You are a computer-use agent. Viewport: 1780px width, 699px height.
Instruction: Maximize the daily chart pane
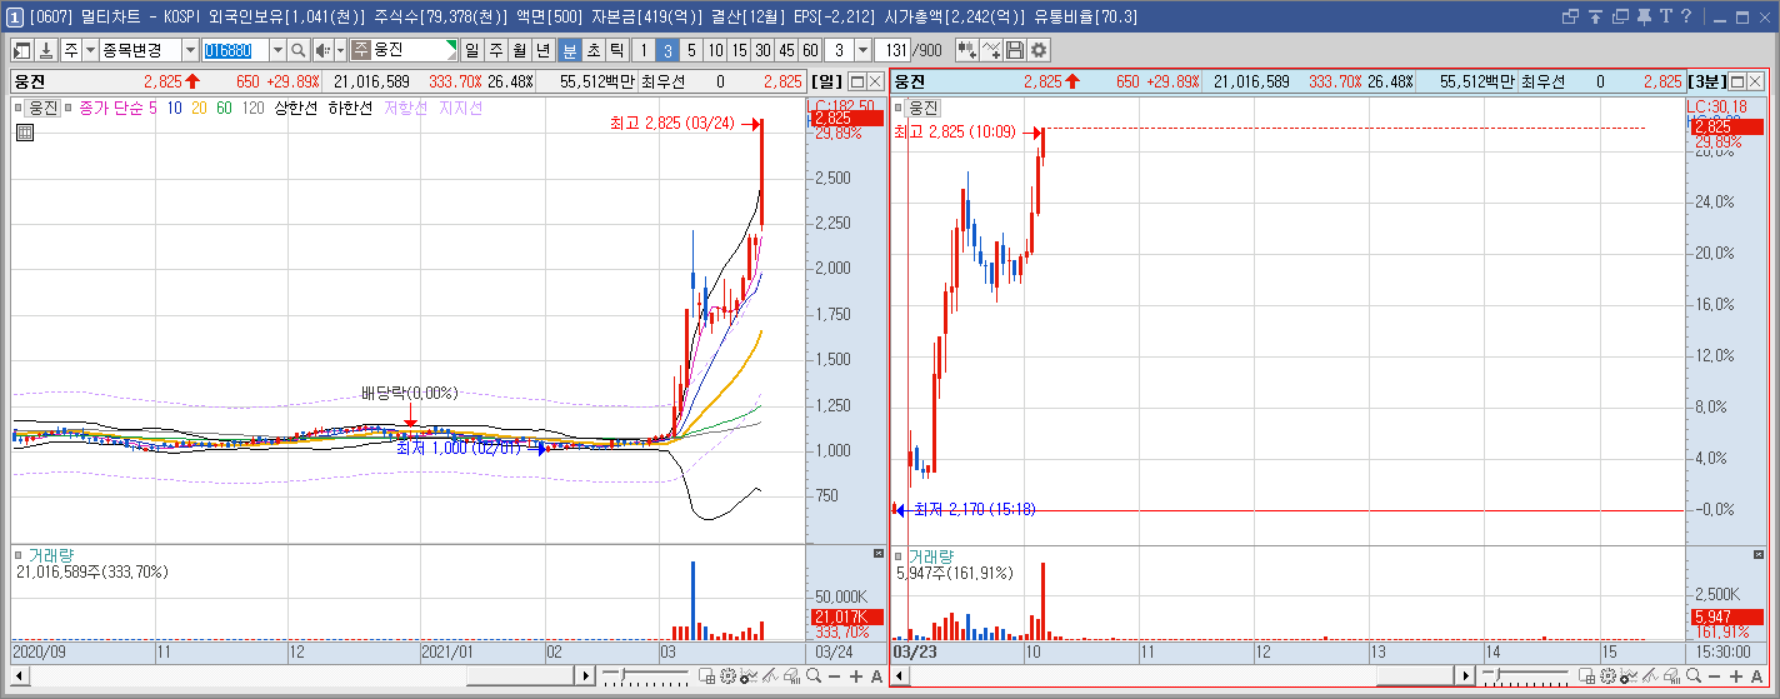[857, 82]
